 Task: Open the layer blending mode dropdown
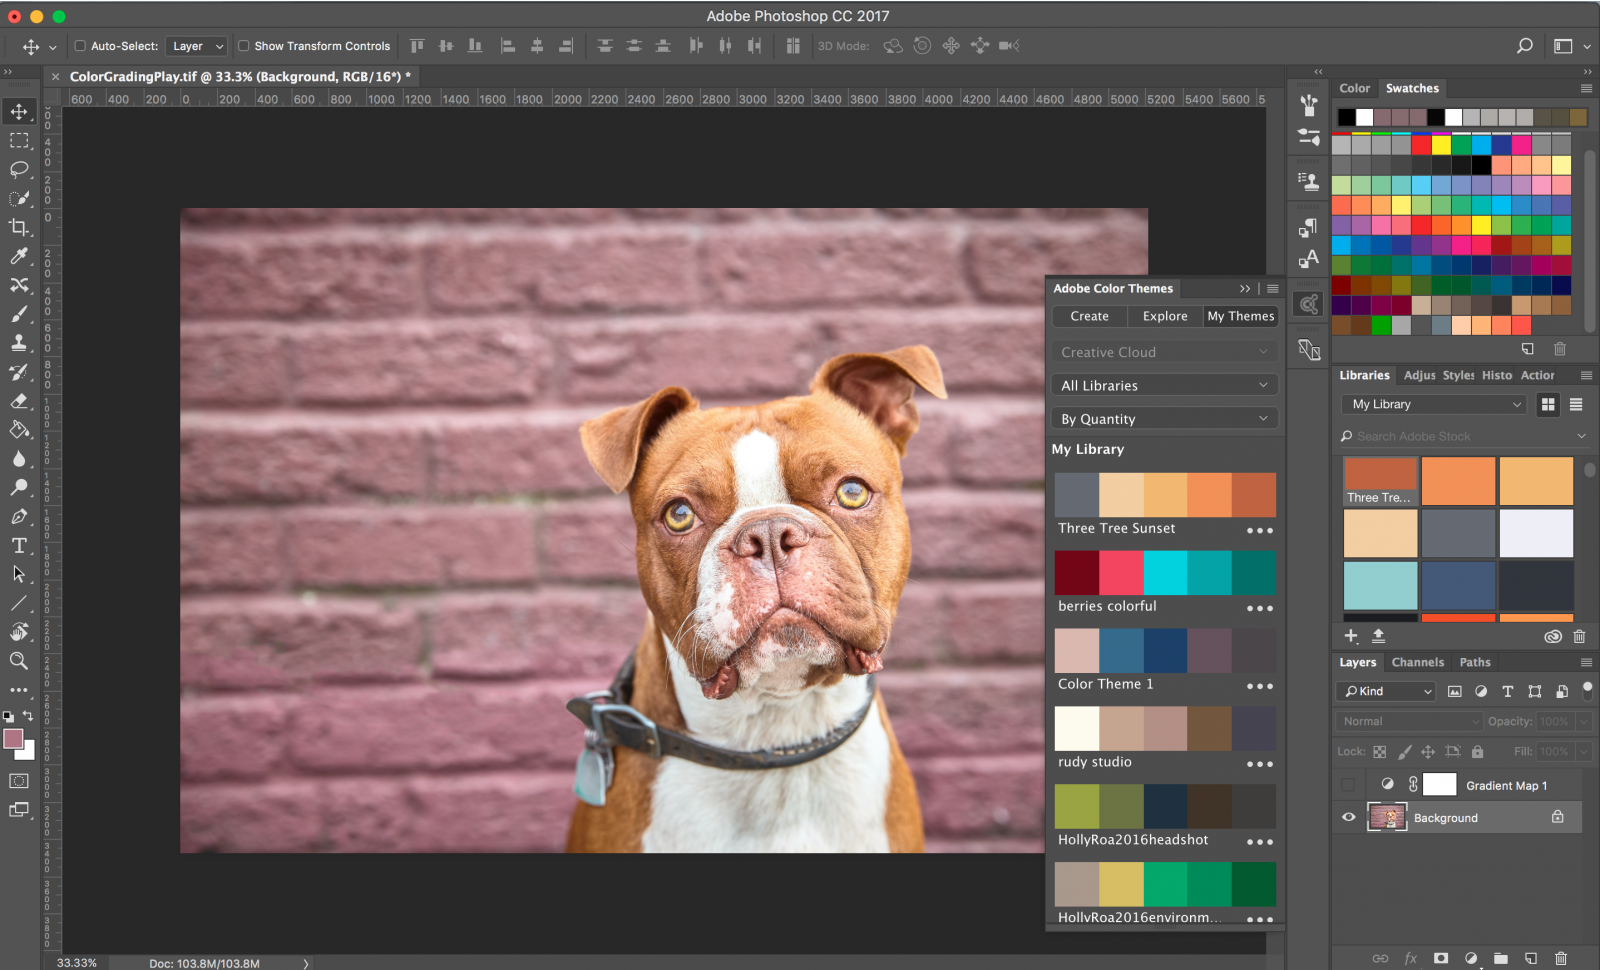[x=1408, y=720]
